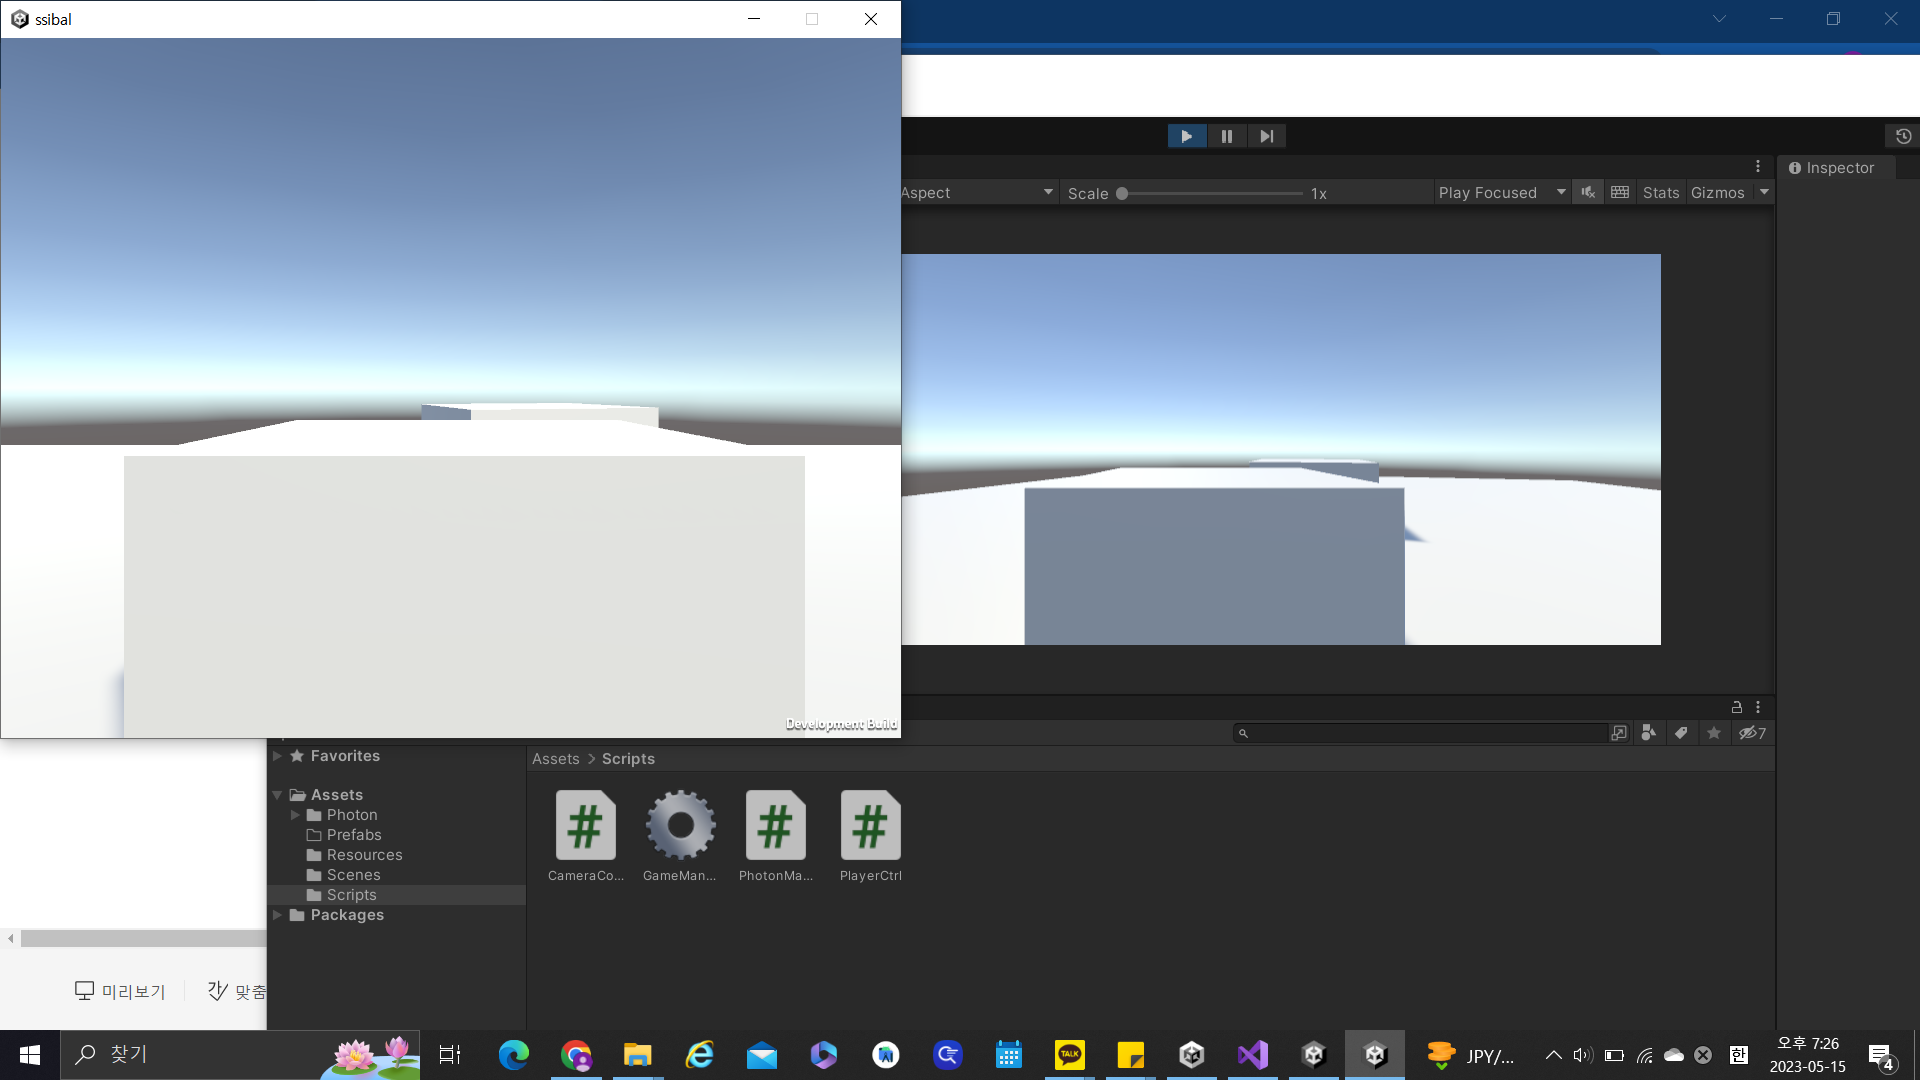Expand the Packages folder in Project tree

tap(278, 915)
